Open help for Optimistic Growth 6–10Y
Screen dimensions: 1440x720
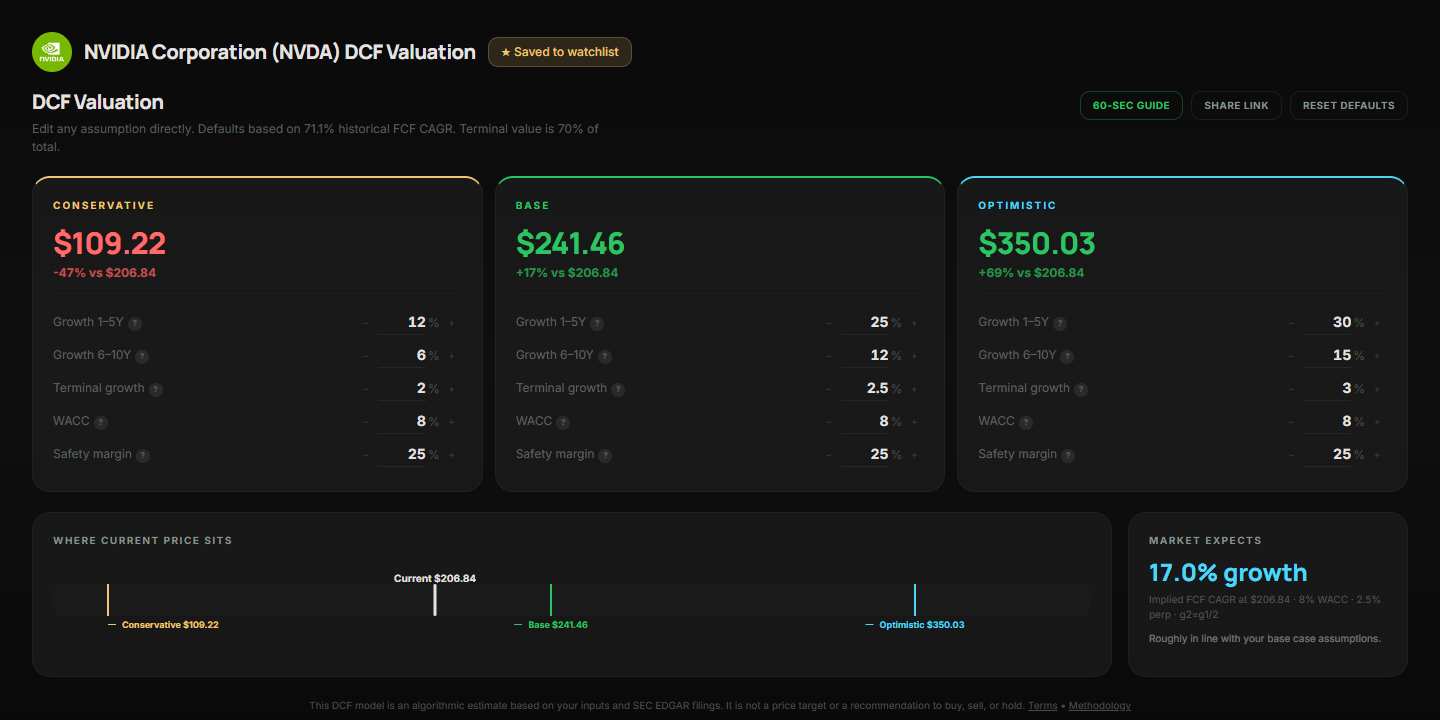click(1067, 356)
